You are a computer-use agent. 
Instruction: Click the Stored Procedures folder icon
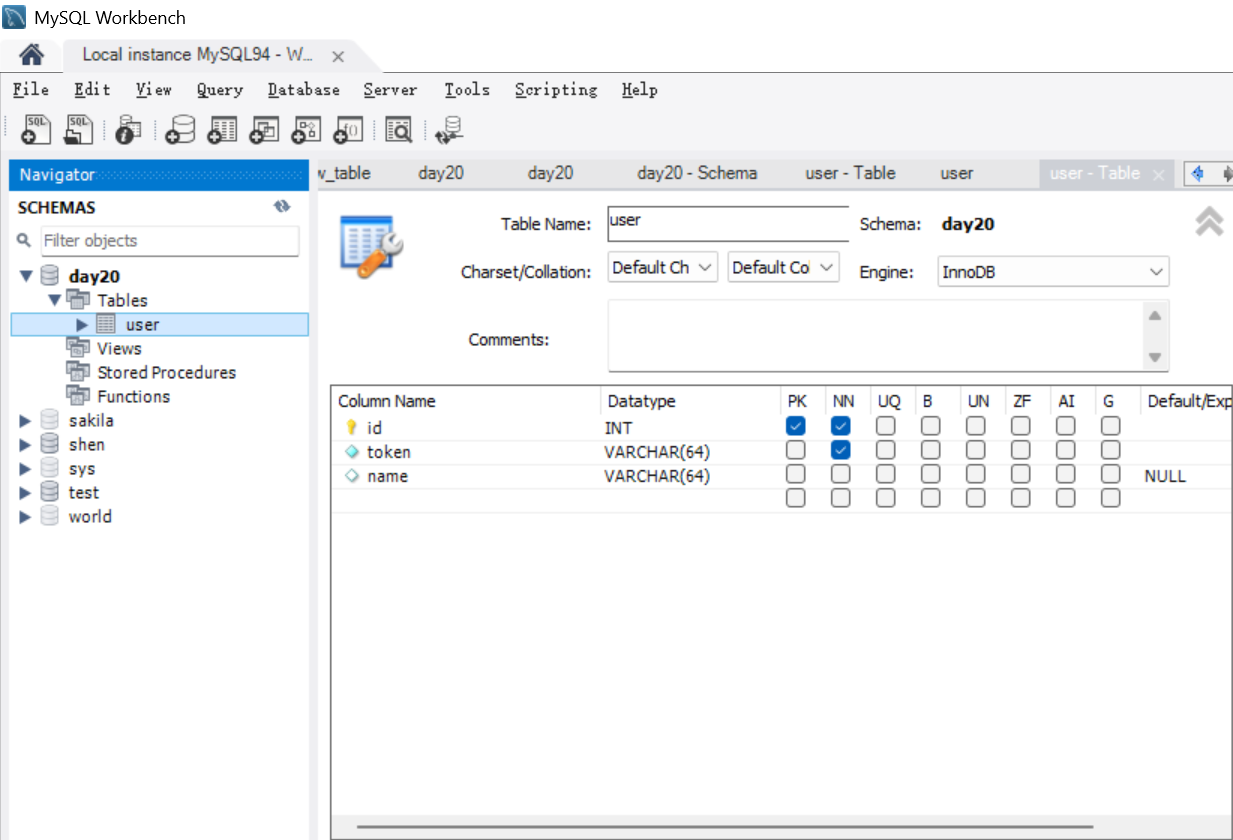point(78,371)
